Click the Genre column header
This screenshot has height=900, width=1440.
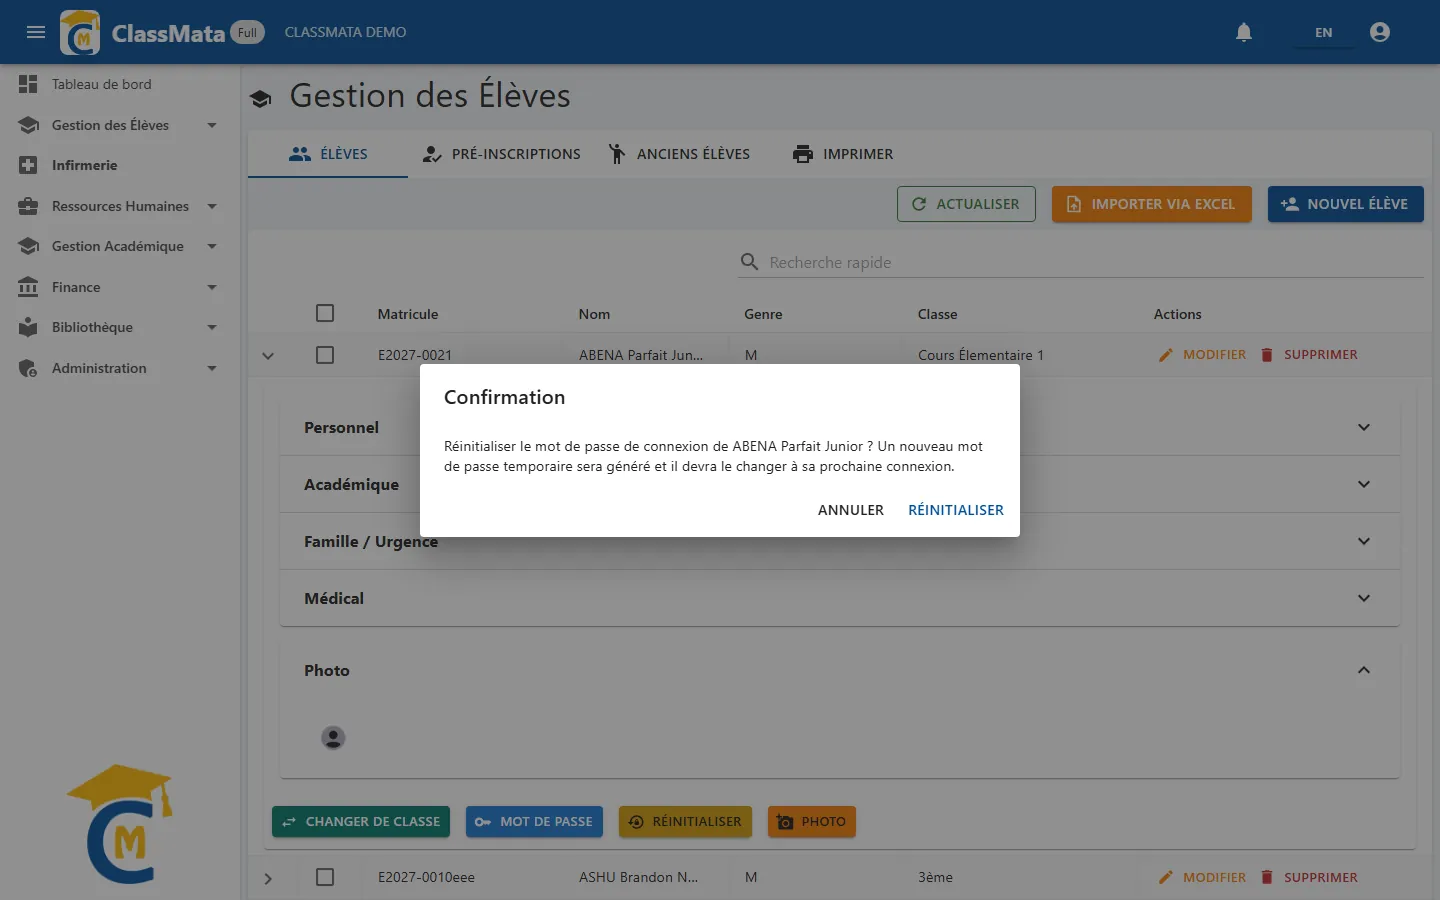click(763, 314)
